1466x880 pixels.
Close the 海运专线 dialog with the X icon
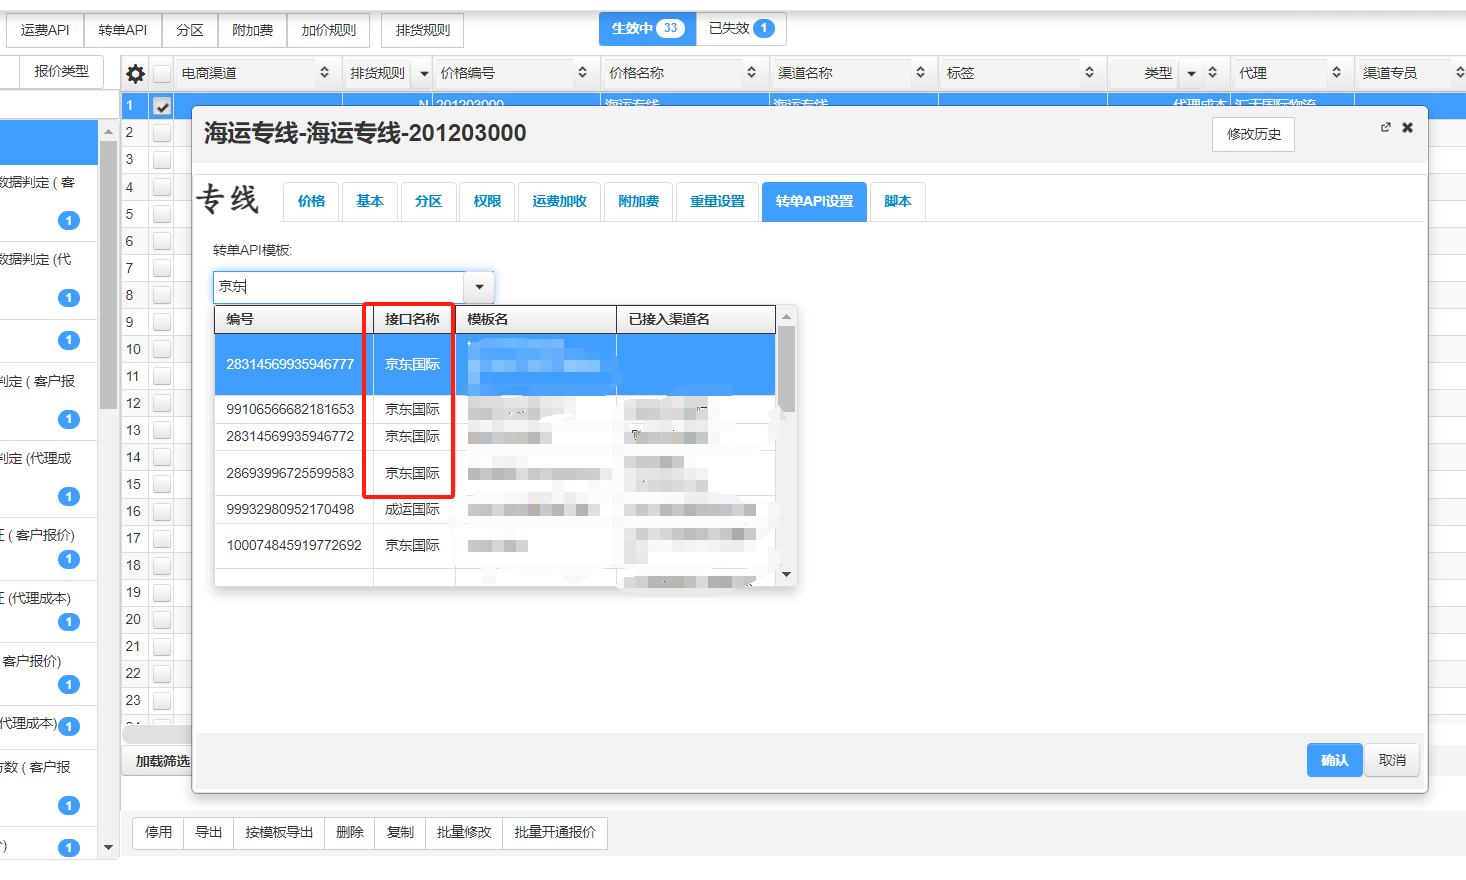(x=1407, y=127)
